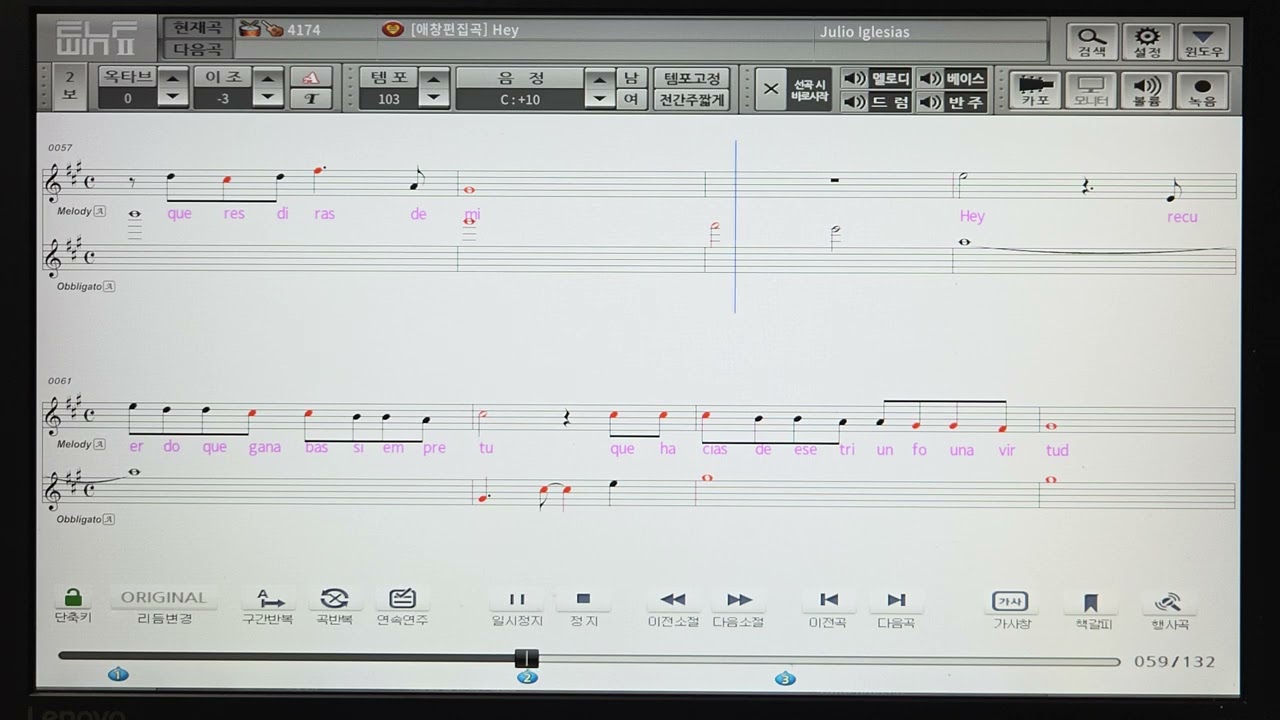Add a bookmark (책갈피)
This screenshot has width=1280, height=720.
[1092, 609]
